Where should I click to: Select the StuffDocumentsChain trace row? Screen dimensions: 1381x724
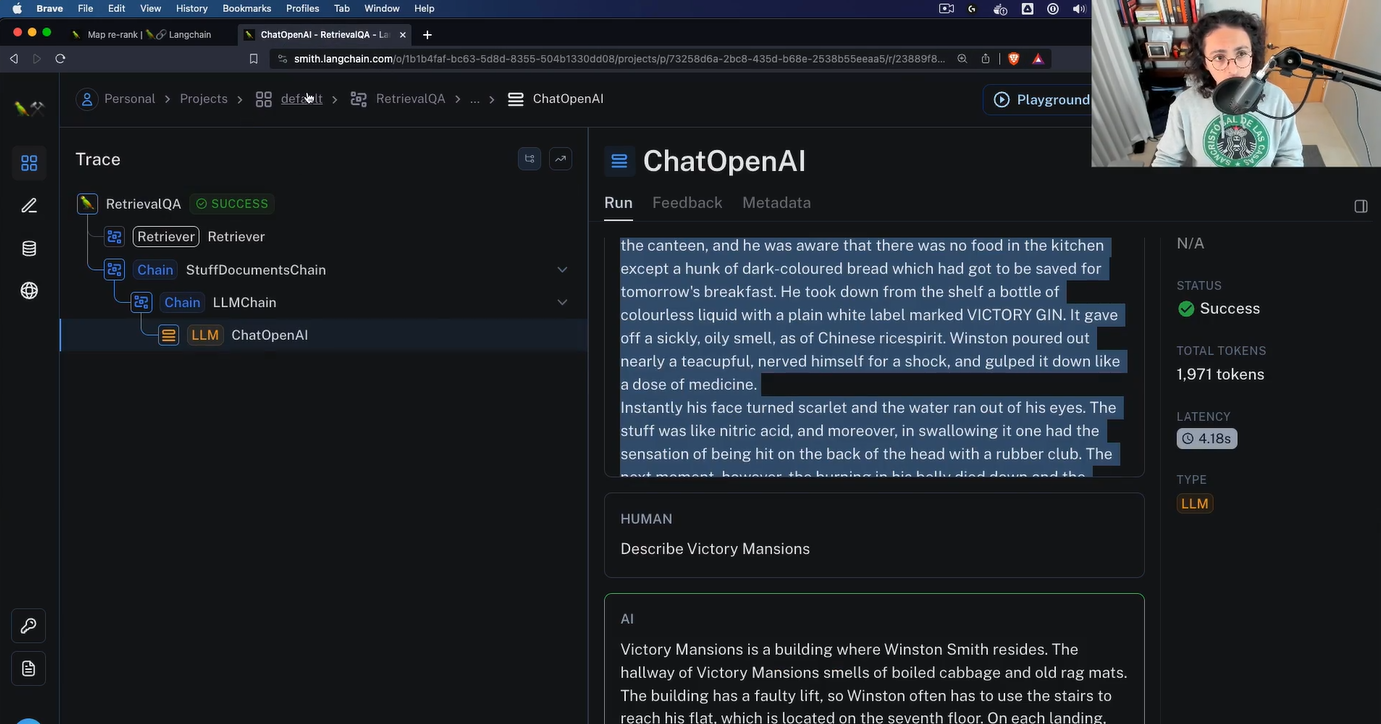[x=324, y=270]
